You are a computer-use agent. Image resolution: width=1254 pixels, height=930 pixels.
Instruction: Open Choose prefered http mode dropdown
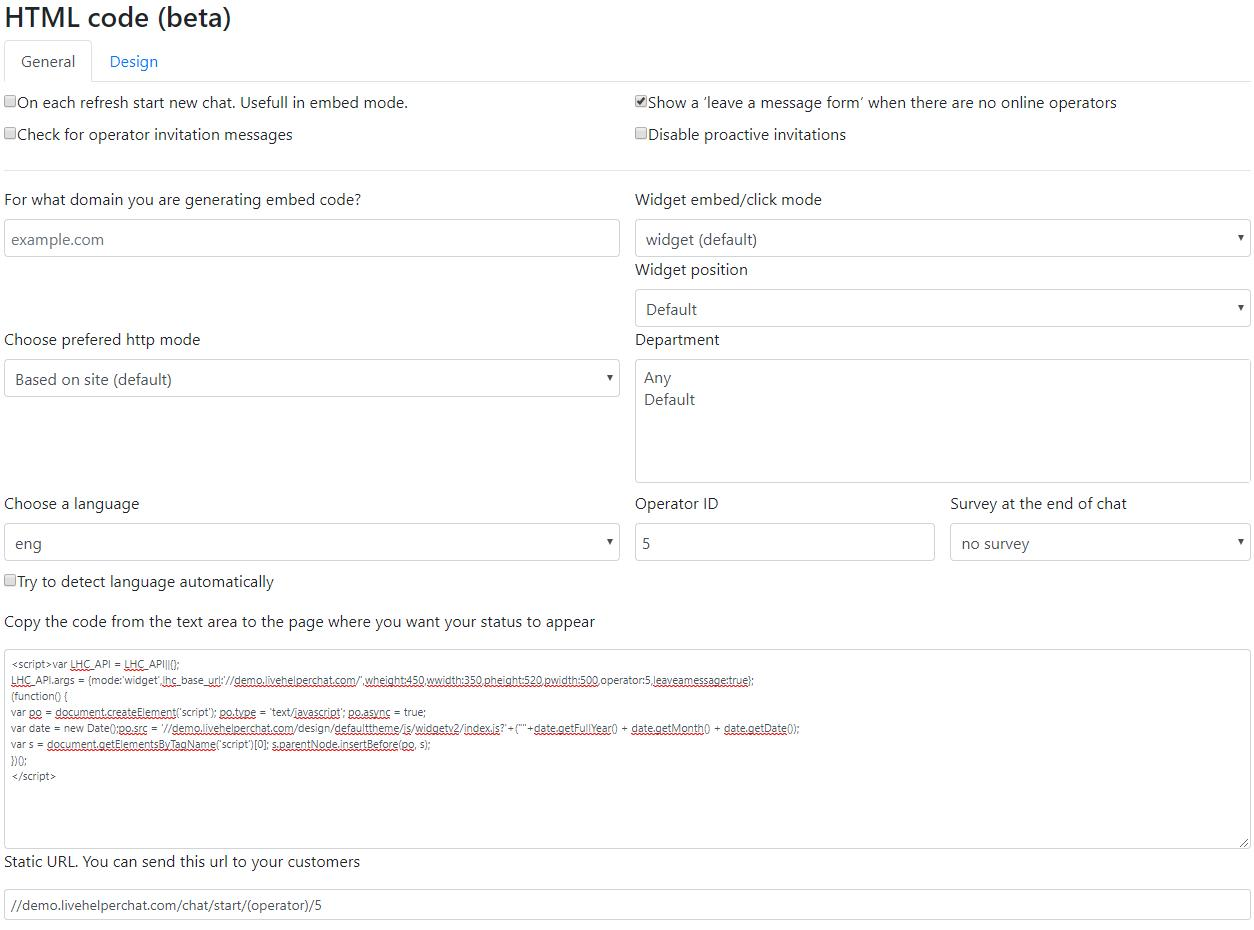312,379
